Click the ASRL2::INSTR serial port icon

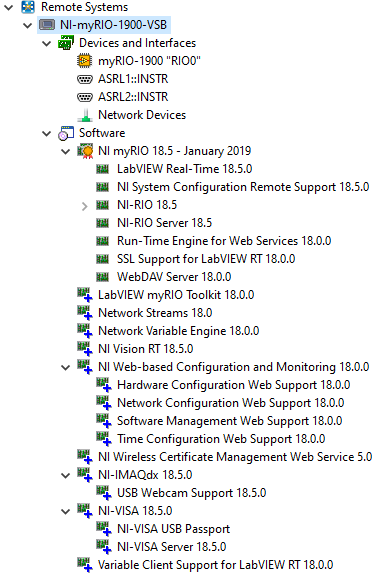85,97
